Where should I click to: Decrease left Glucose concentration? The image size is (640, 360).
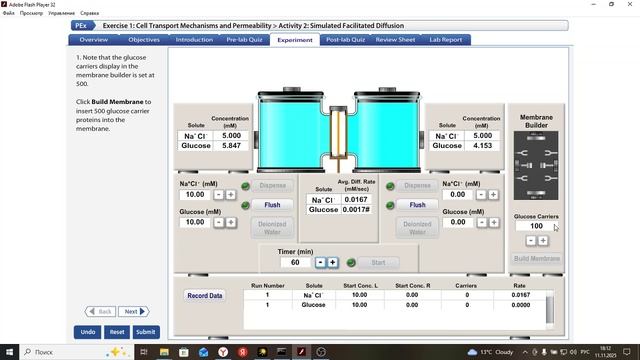219,222
